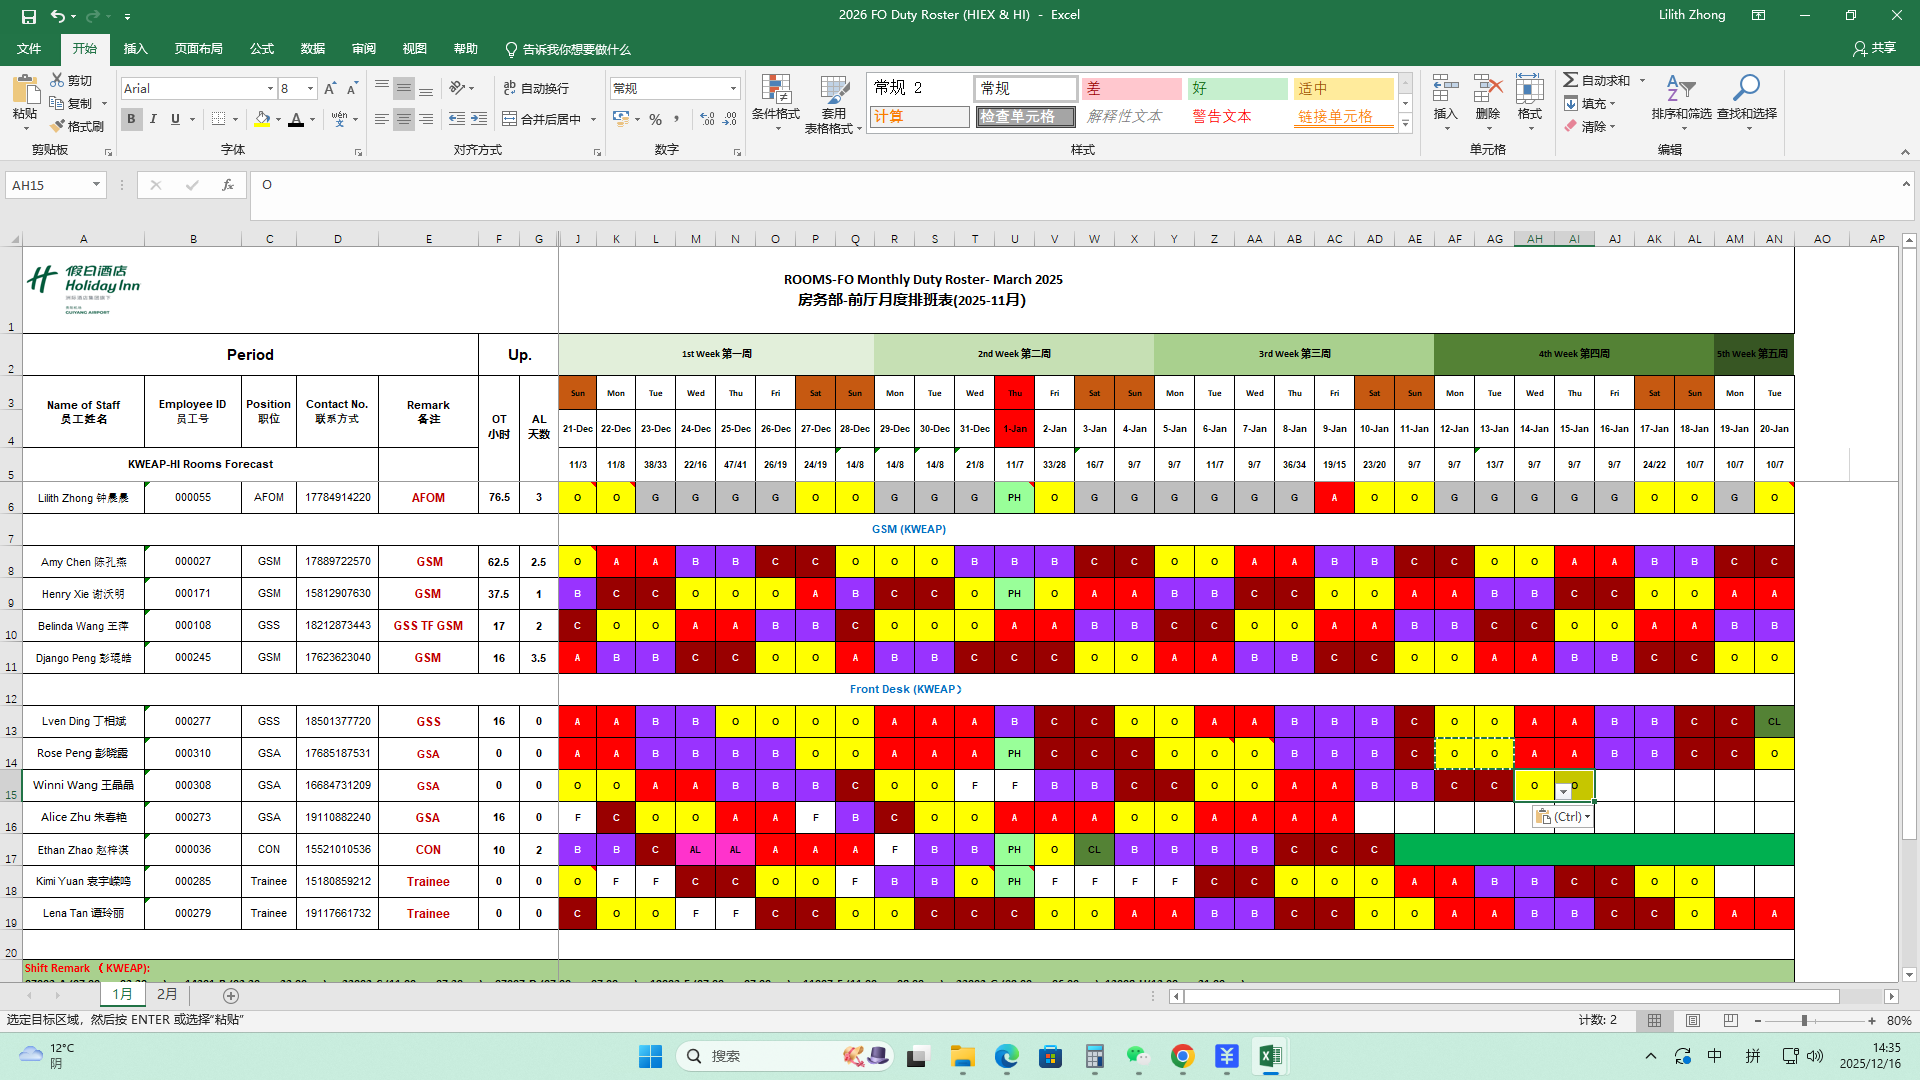The height and width of the screenshot is (1080, 1920).
Task: Click the fill color bucket icon
Action: click(x=262, y=119)
